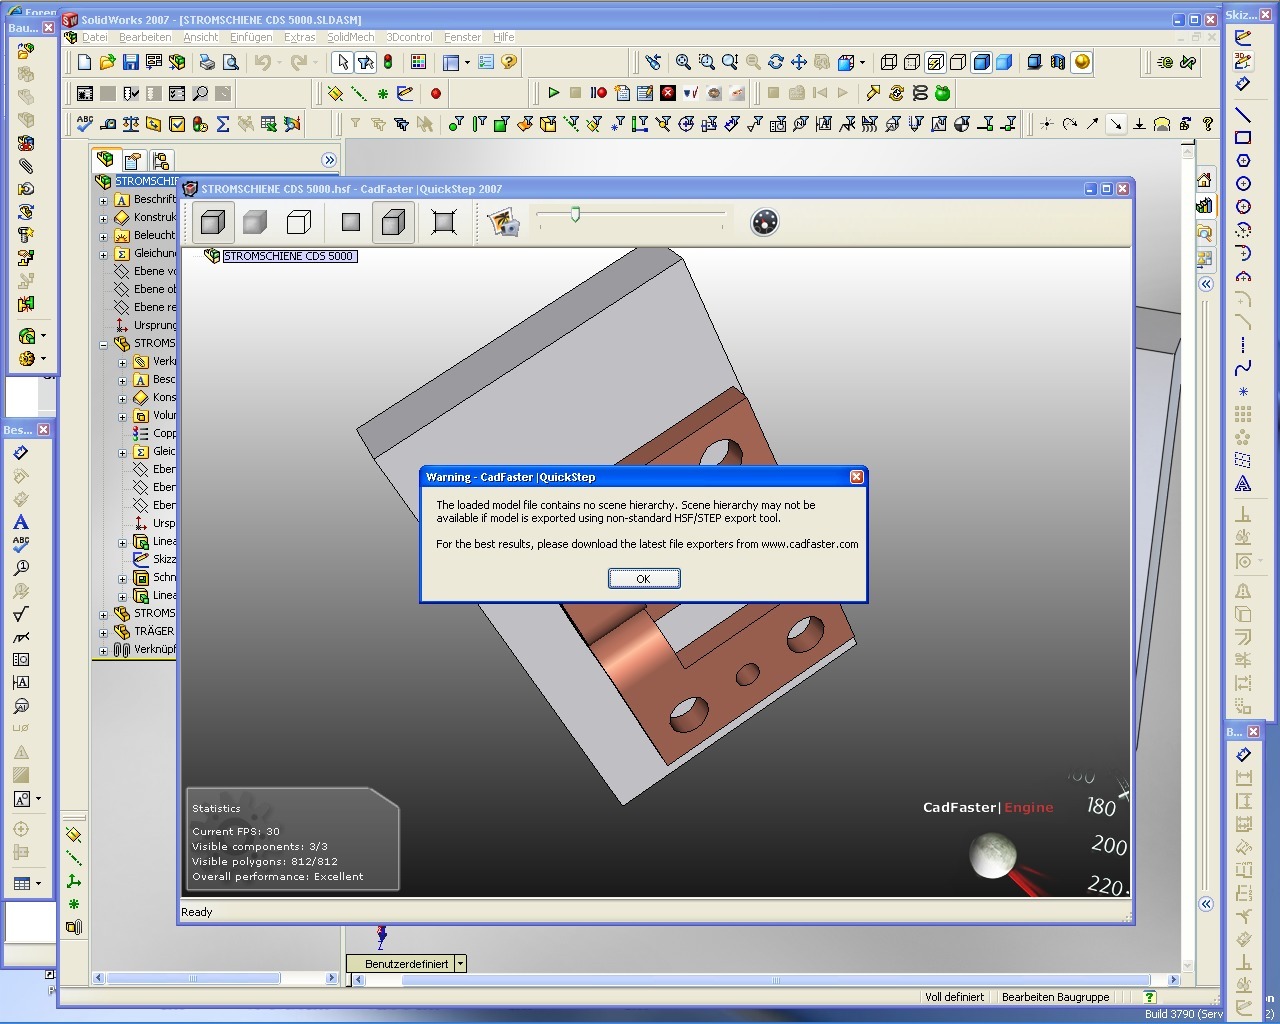This screenshot has height=1024, width=1280.
Task: Select the sketch Line tool
Action: [x=1243, y=115]
